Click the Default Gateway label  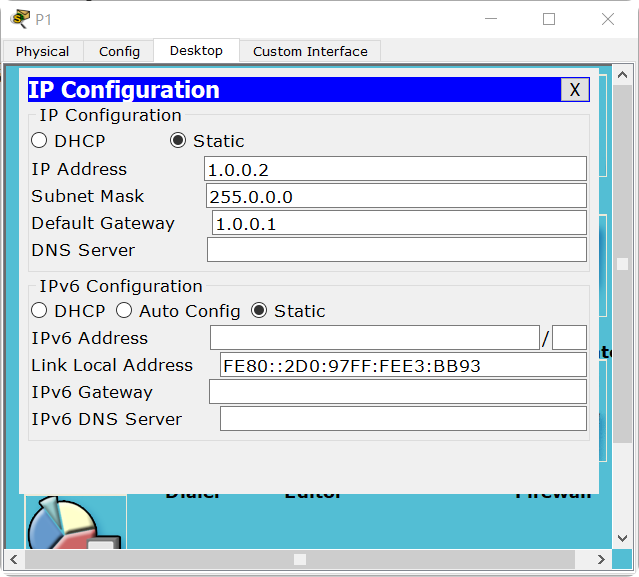click(103, 223)
